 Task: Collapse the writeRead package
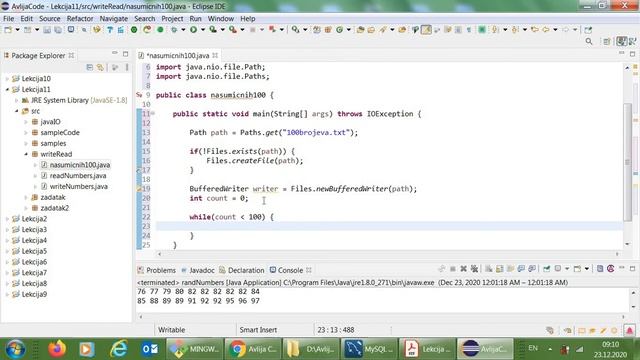coord(26,154)
